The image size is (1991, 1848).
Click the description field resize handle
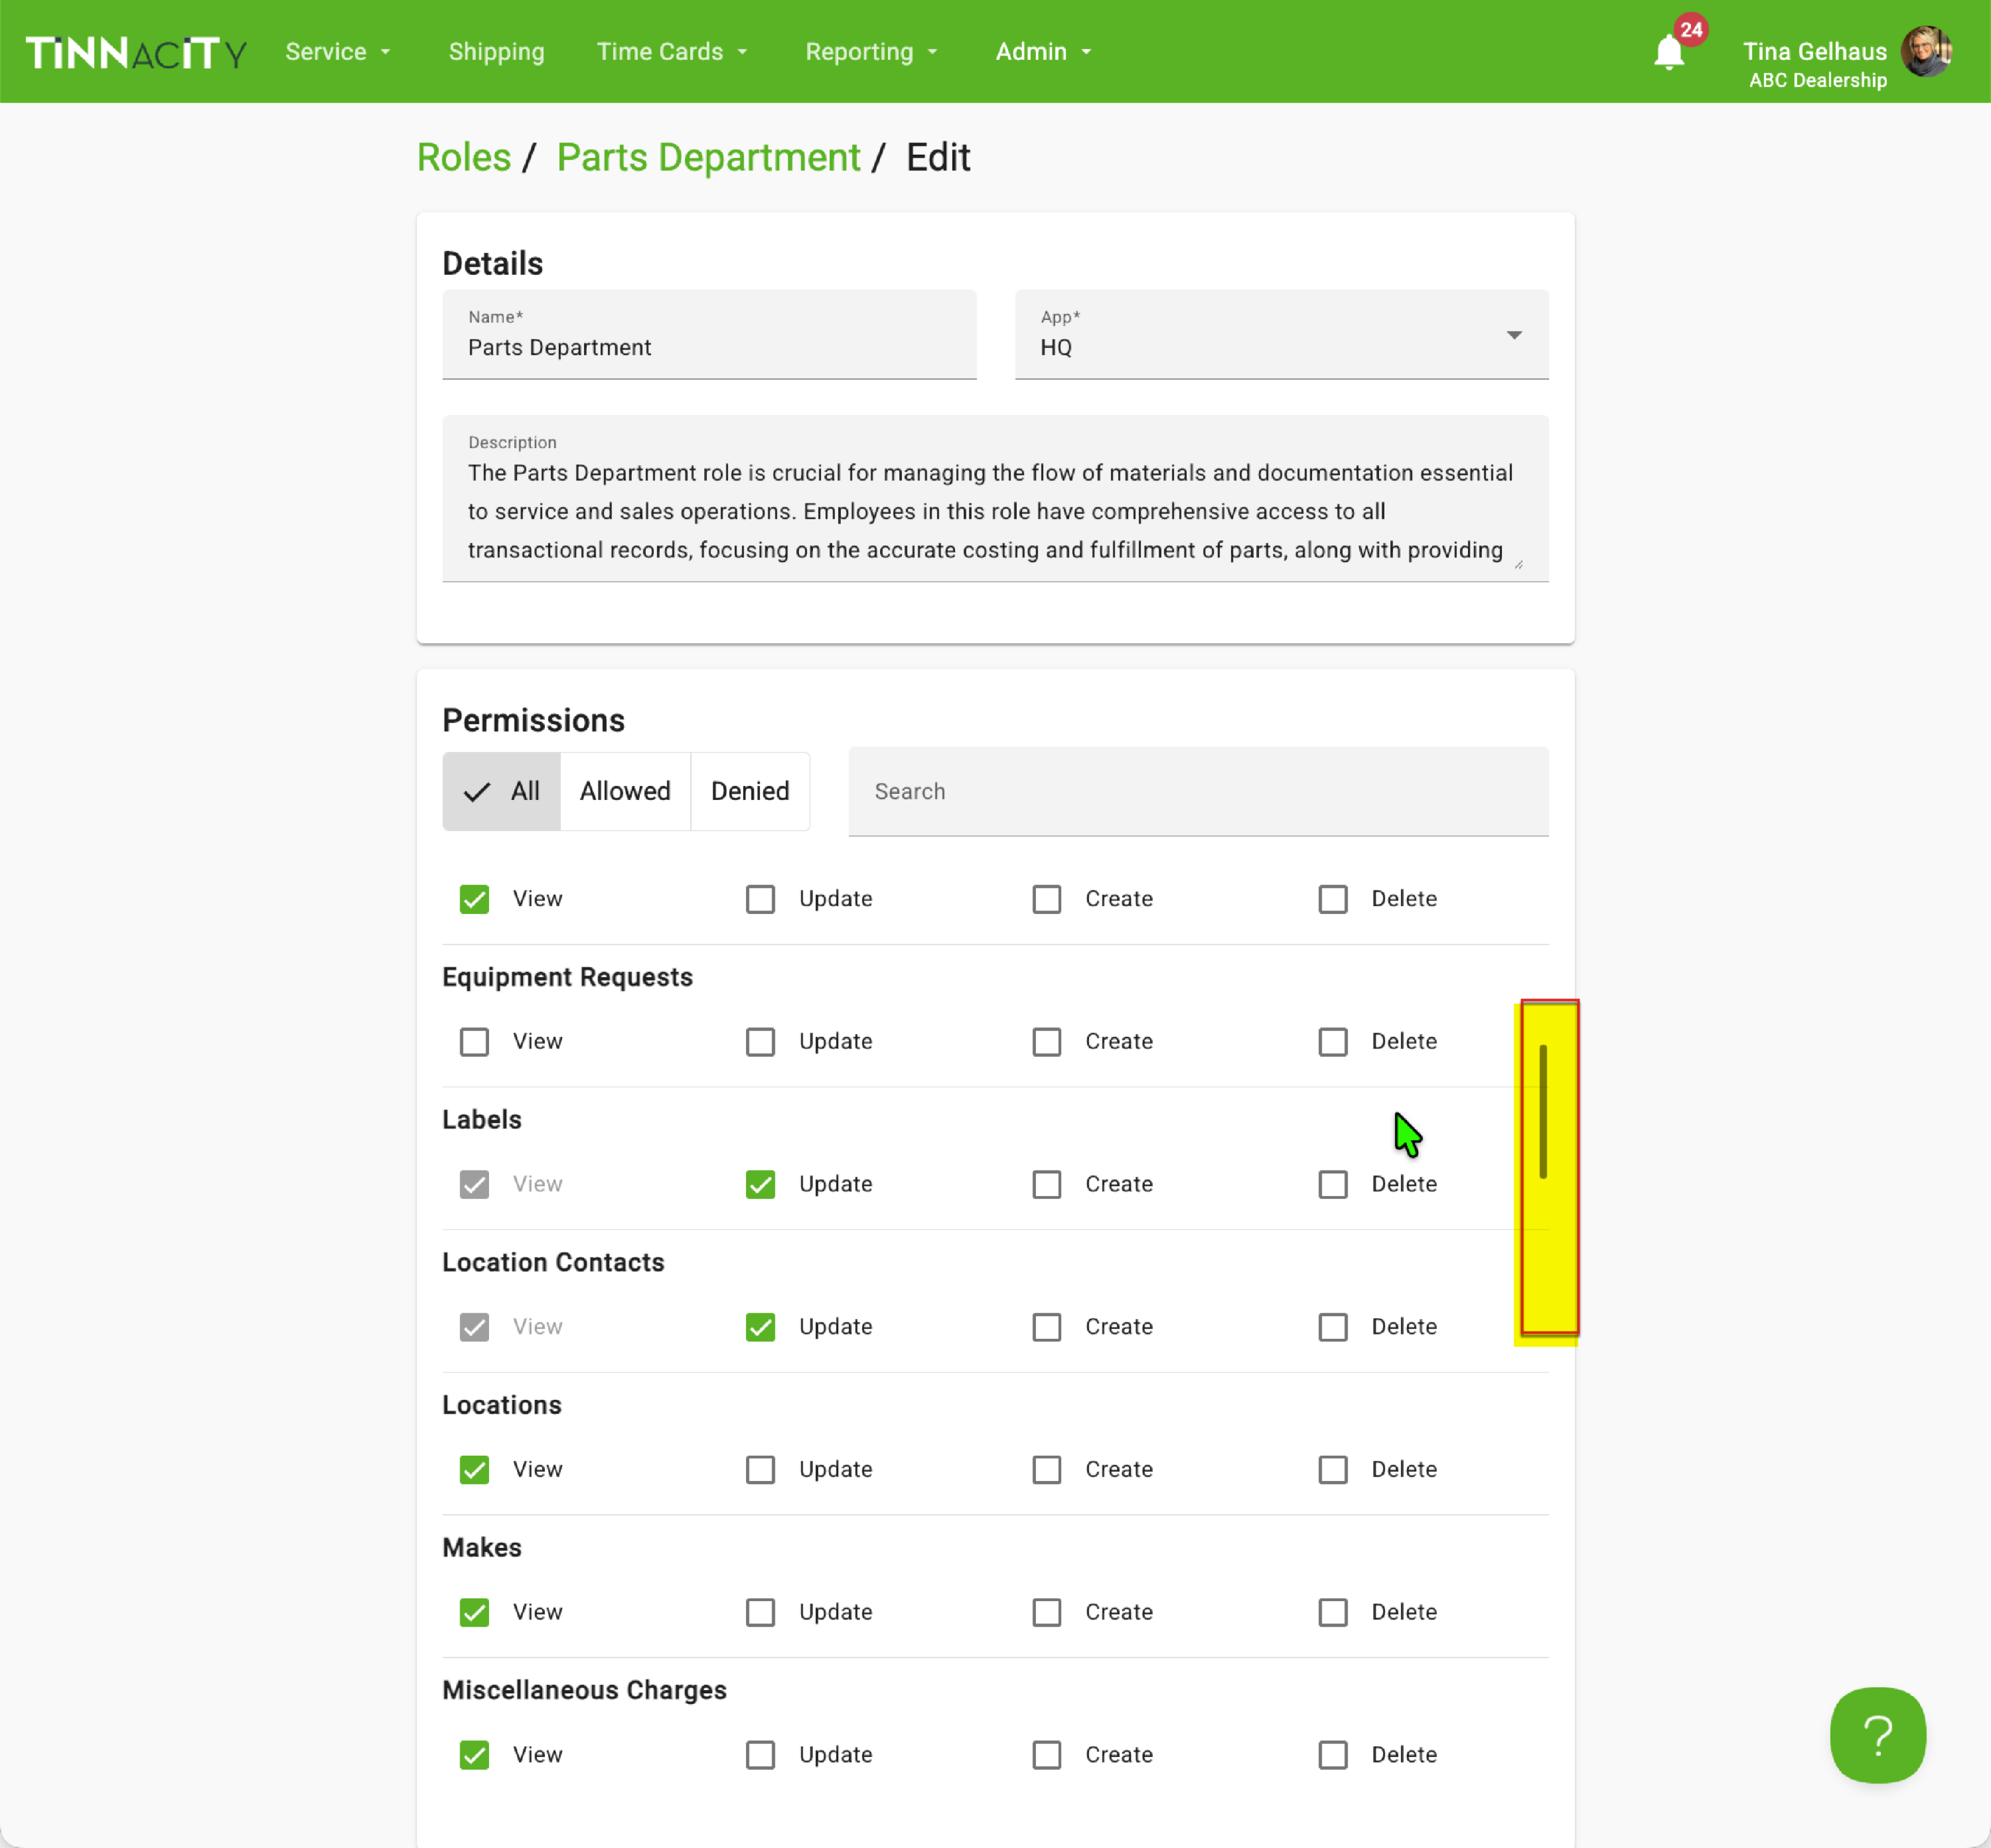point(1518,564)
